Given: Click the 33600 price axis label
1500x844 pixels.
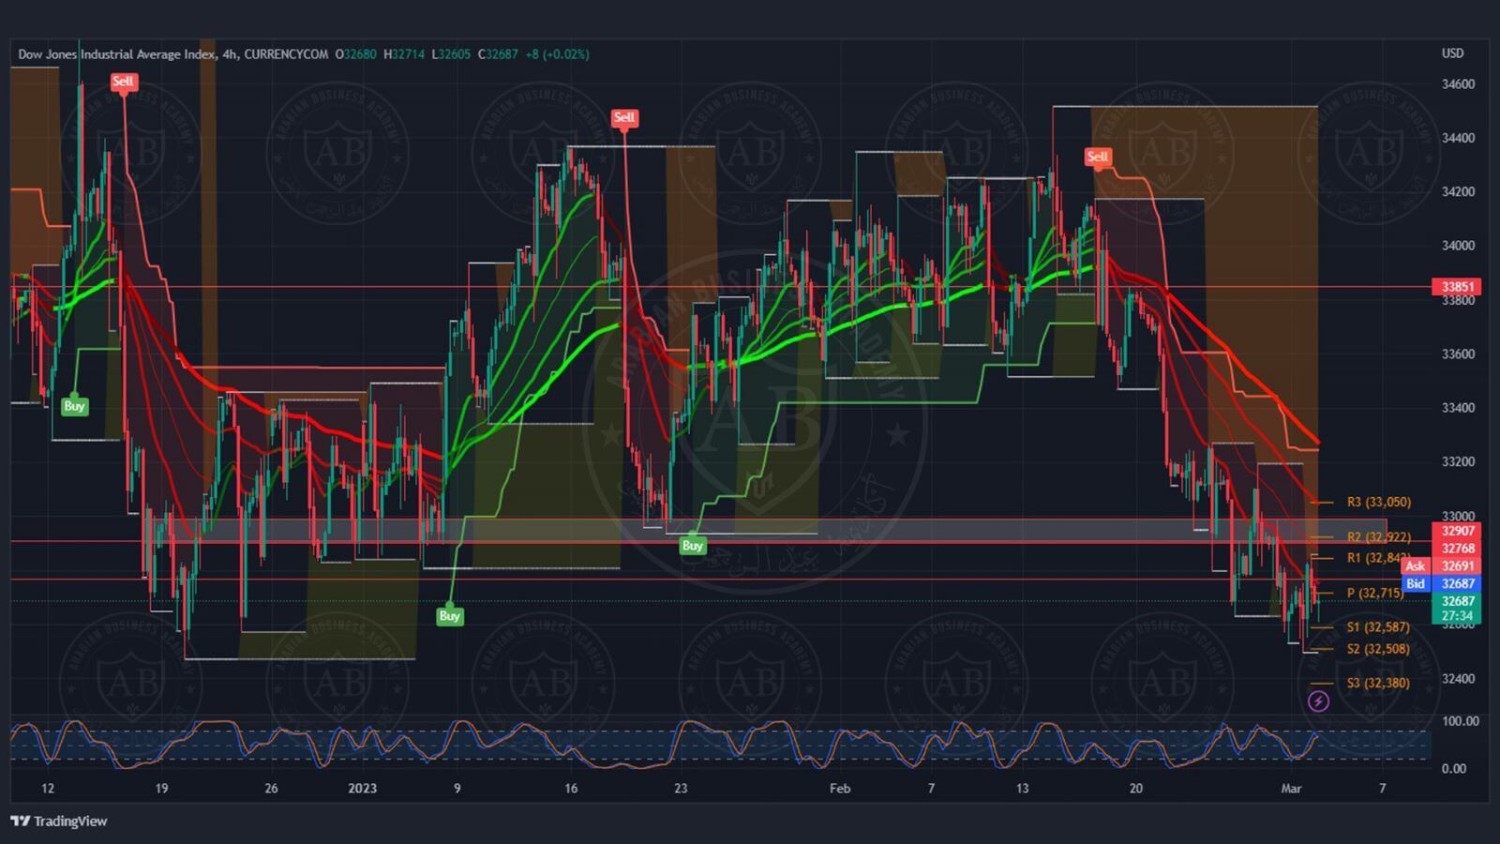Looking at the screenshot, I should 1458,354.
